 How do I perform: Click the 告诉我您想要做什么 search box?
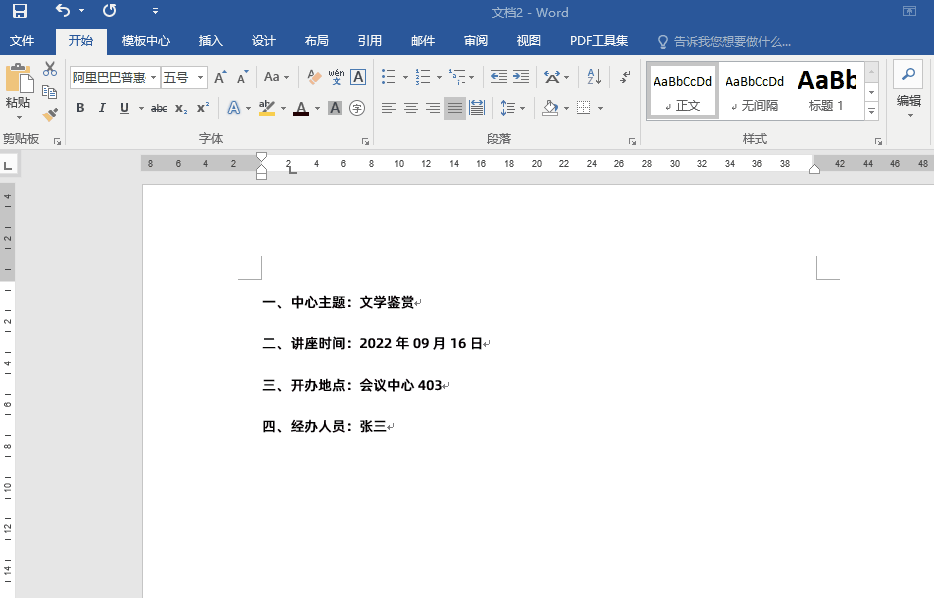[x=732, y=41]
